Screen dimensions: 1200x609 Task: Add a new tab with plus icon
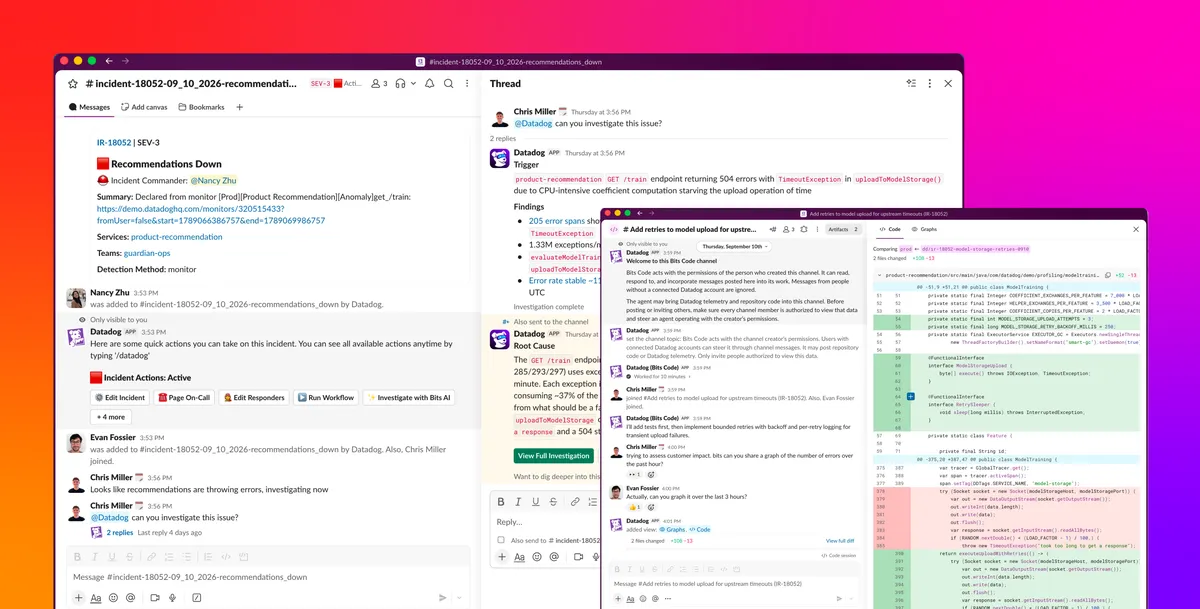[239, 107]
